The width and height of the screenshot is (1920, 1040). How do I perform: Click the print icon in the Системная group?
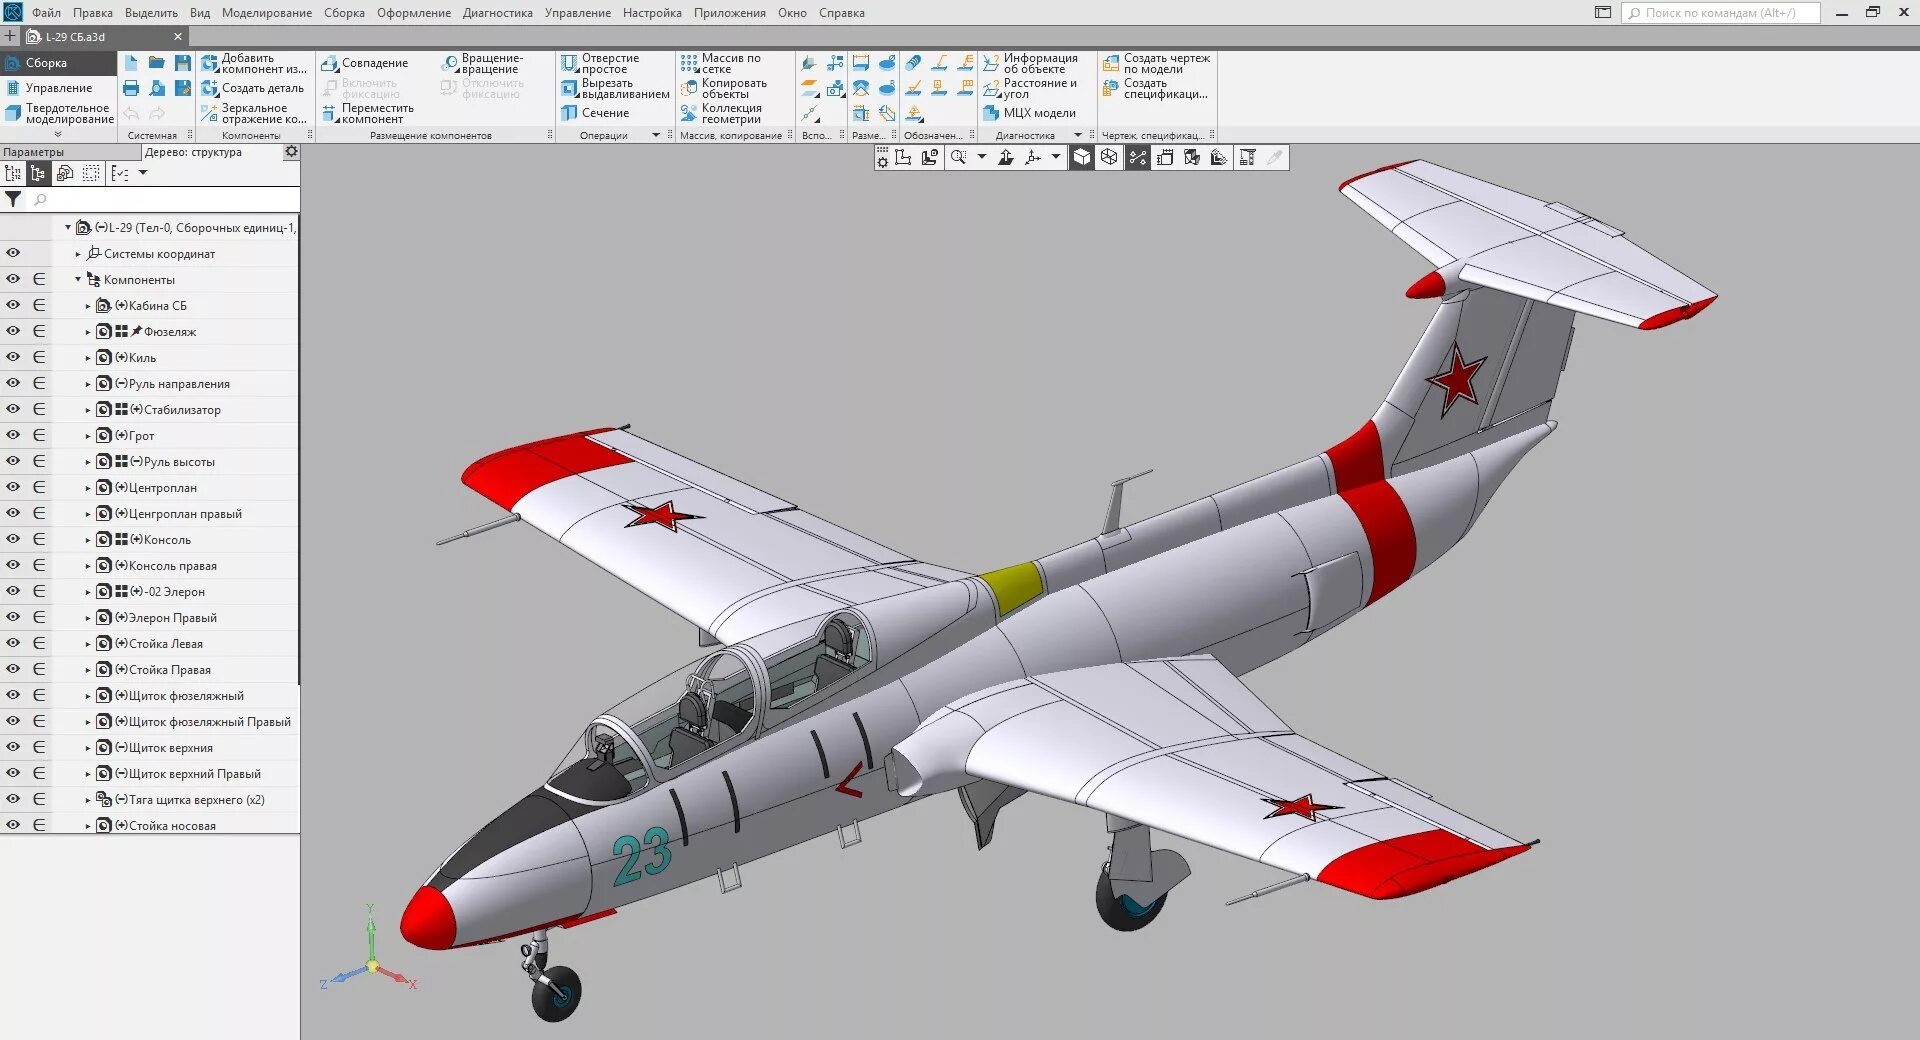[131, 88]
